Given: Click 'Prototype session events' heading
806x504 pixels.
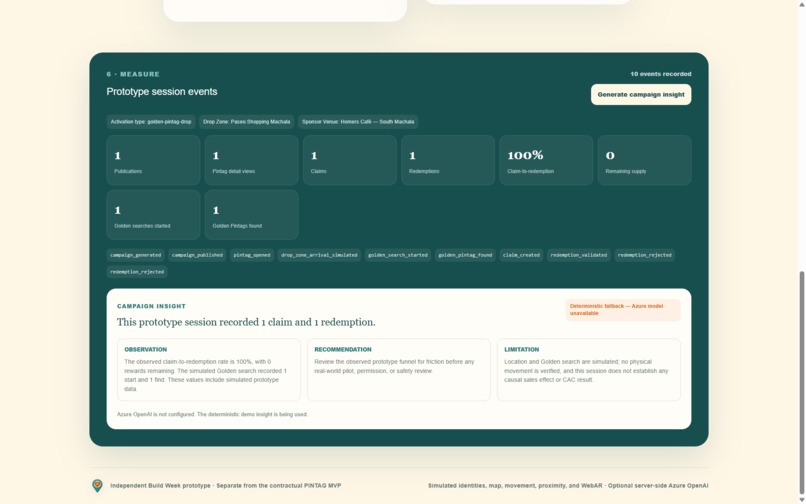Looking at the screenshot, I should click(x=162, y=92).
